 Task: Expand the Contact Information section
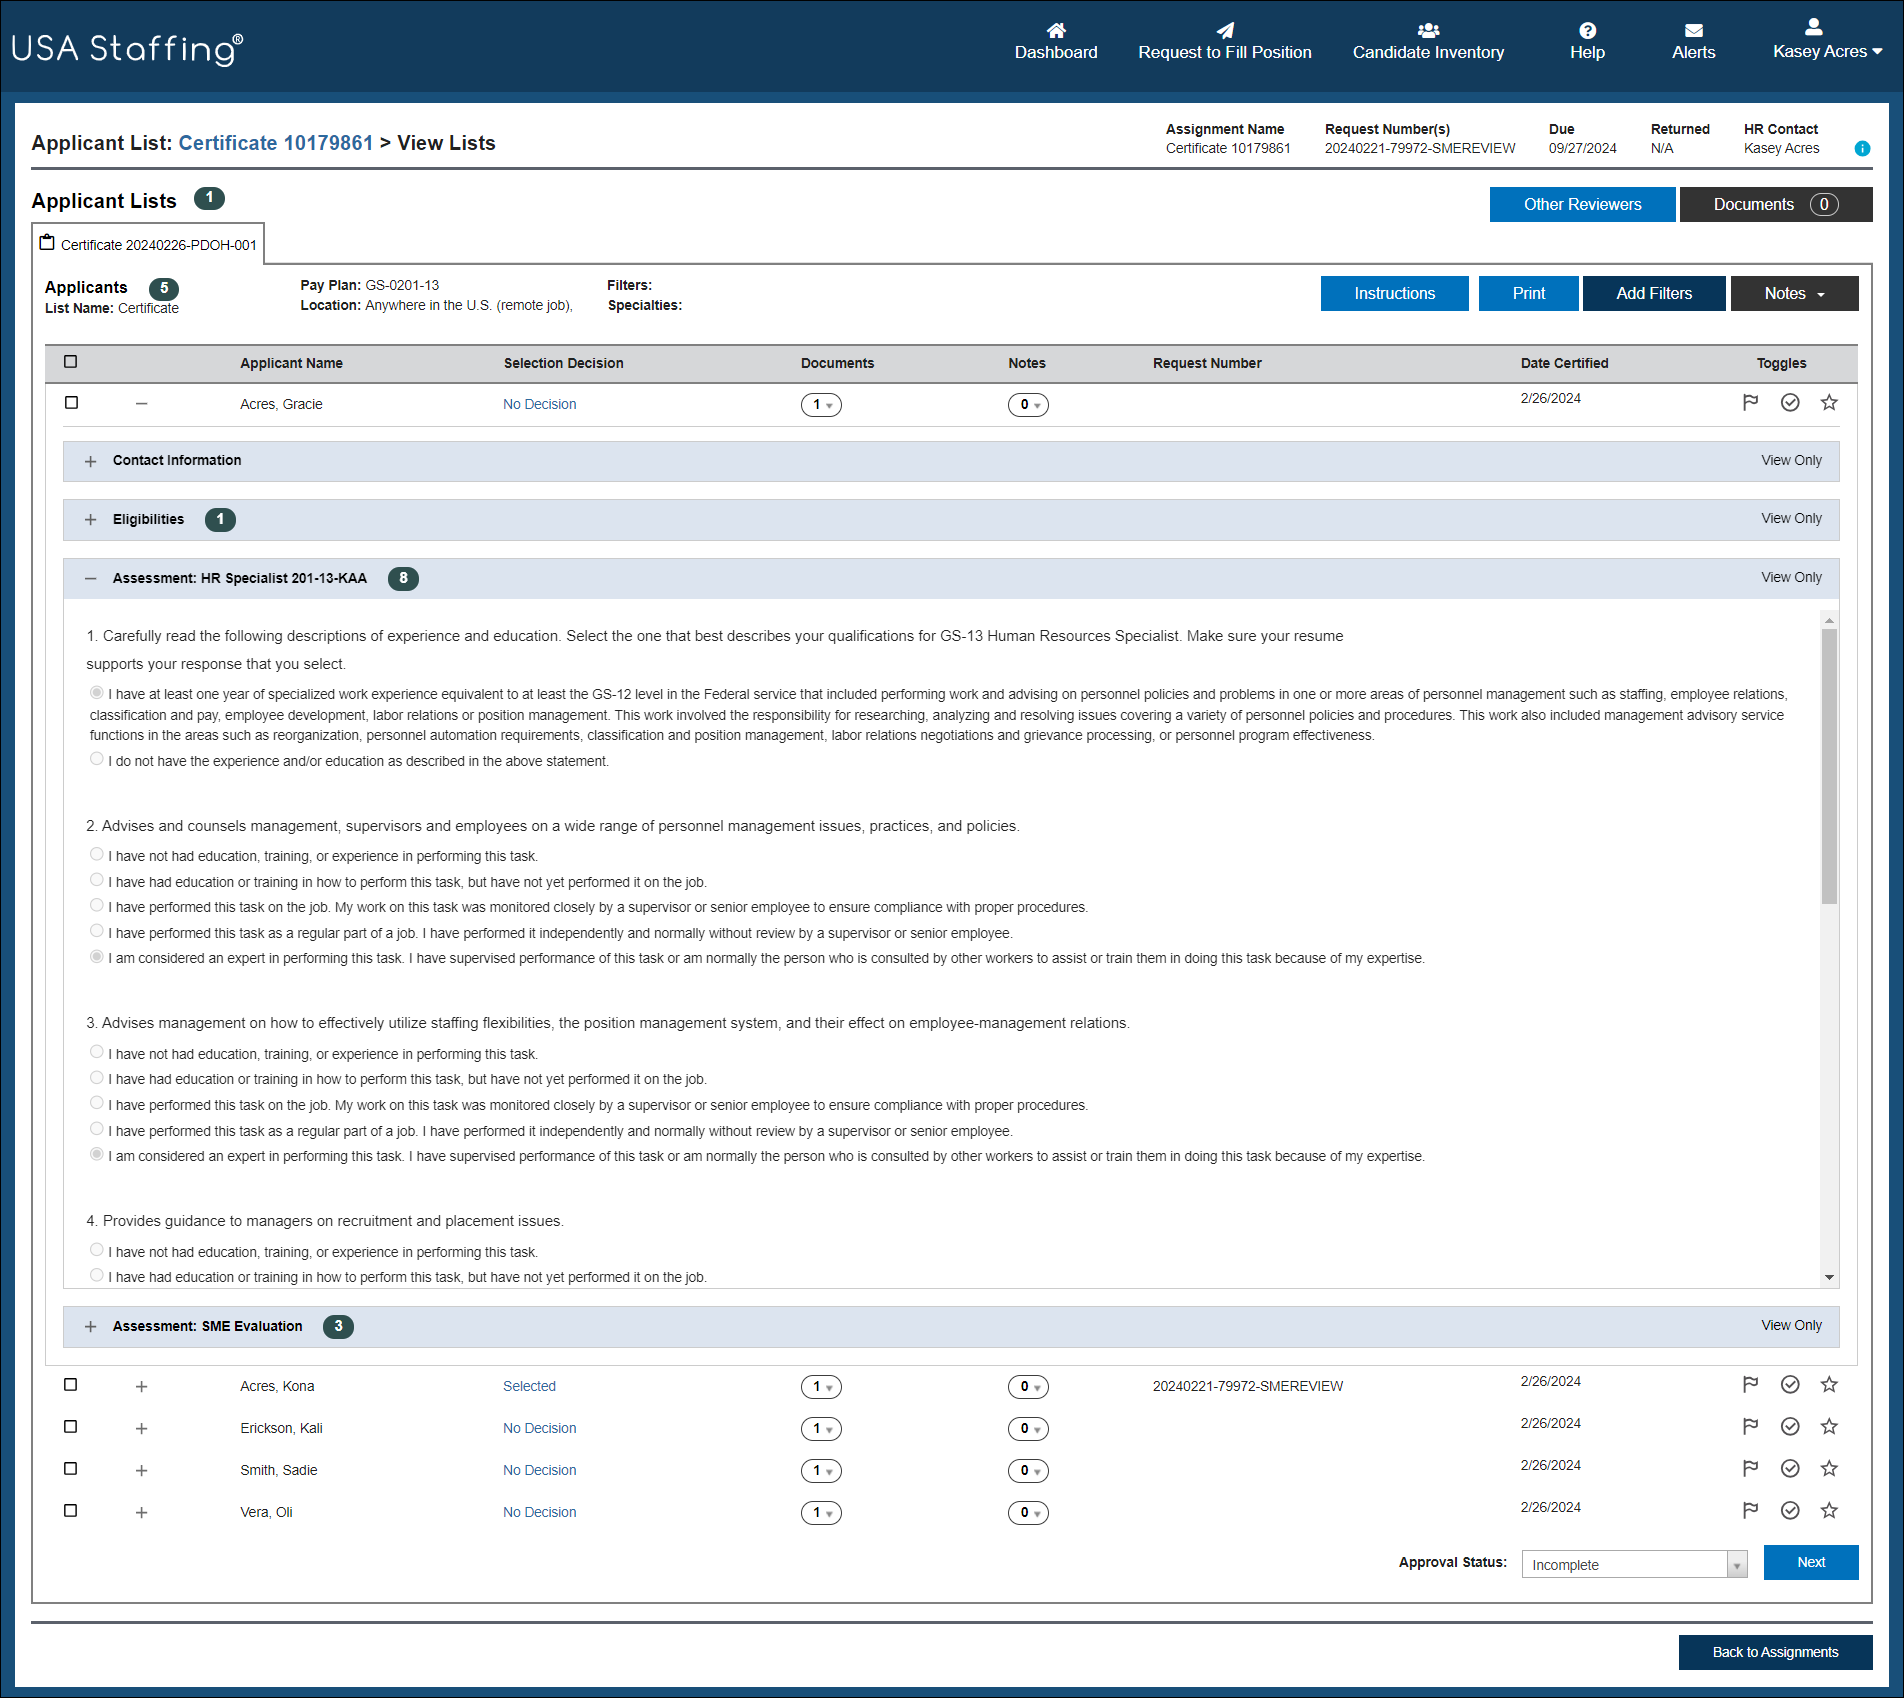[90, 461]
